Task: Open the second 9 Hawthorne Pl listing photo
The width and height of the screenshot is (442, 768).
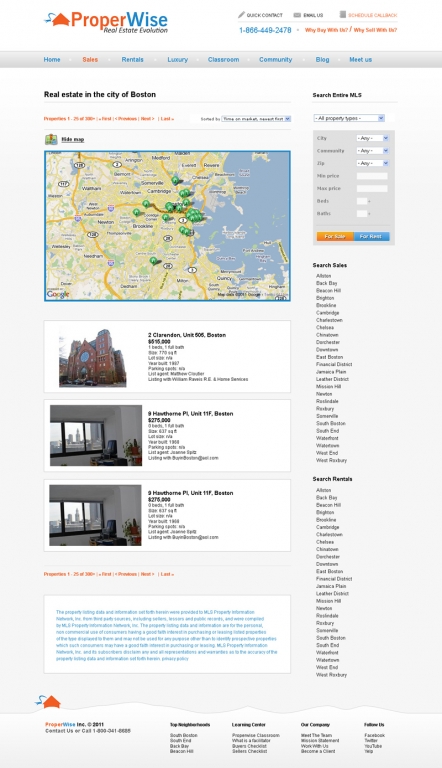Action: coord(96,515)
